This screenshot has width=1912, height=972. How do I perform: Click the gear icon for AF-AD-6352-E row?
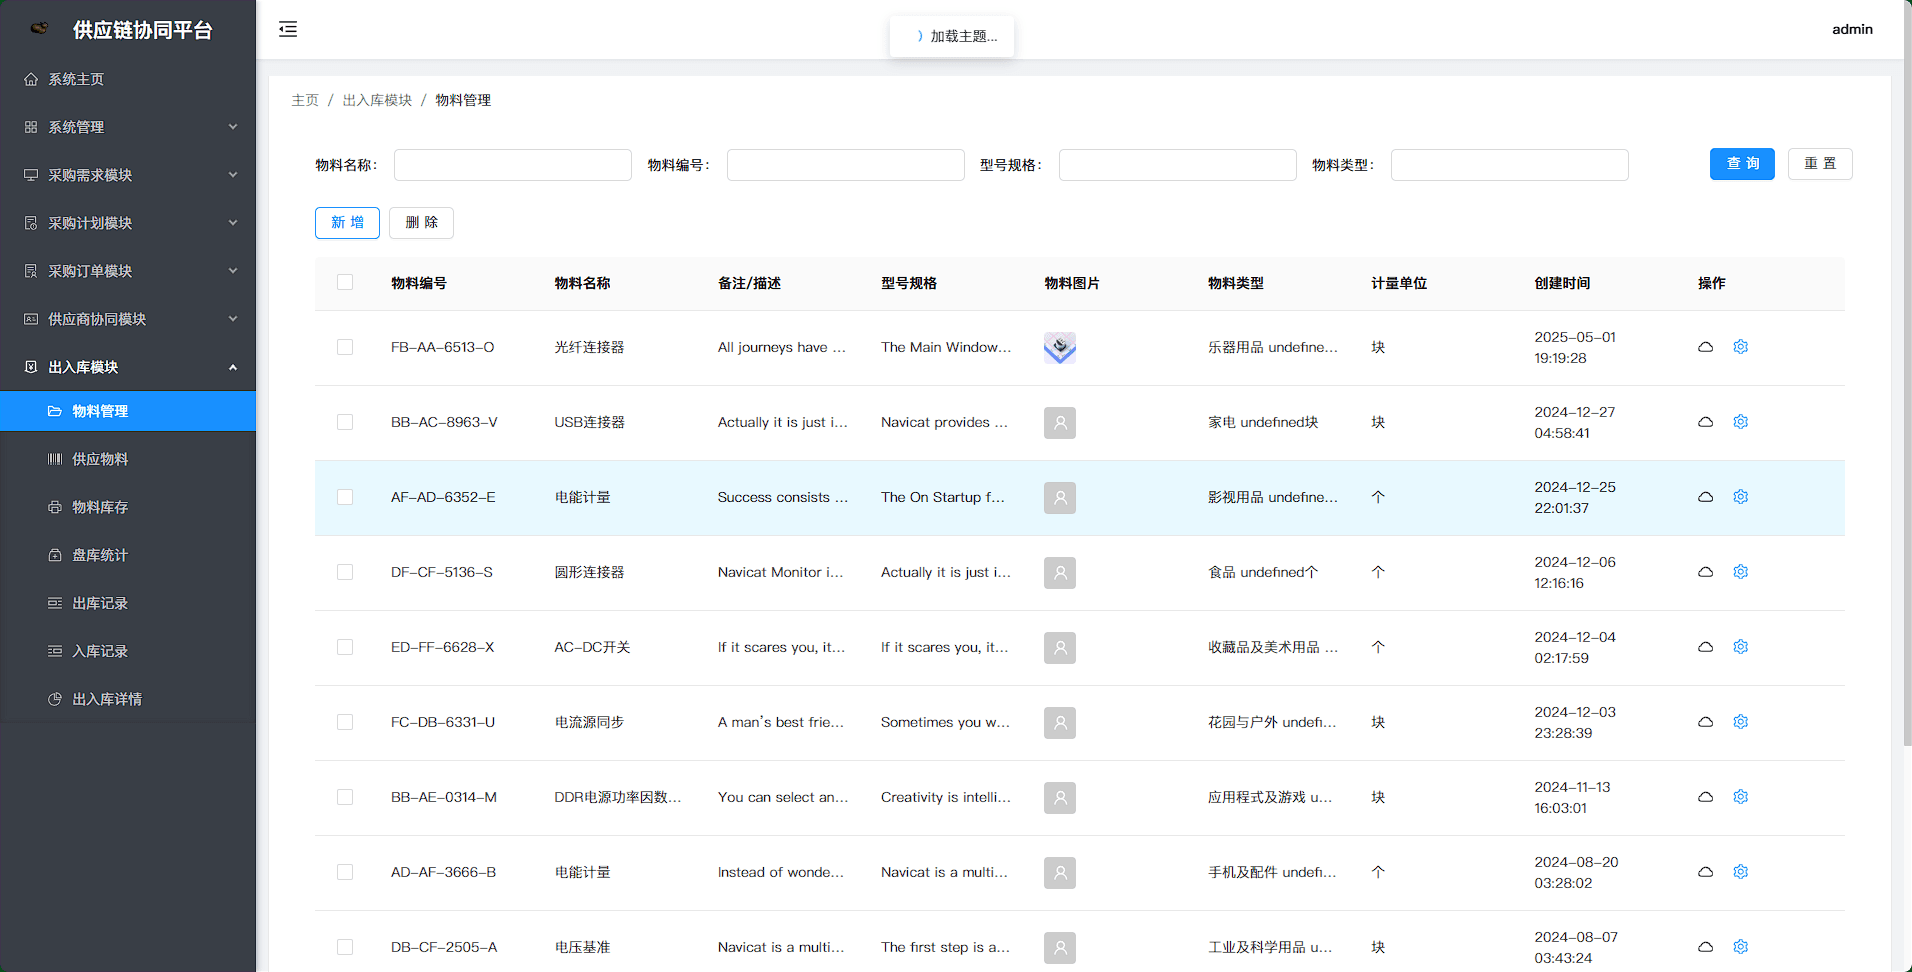tap(1740, 497)
